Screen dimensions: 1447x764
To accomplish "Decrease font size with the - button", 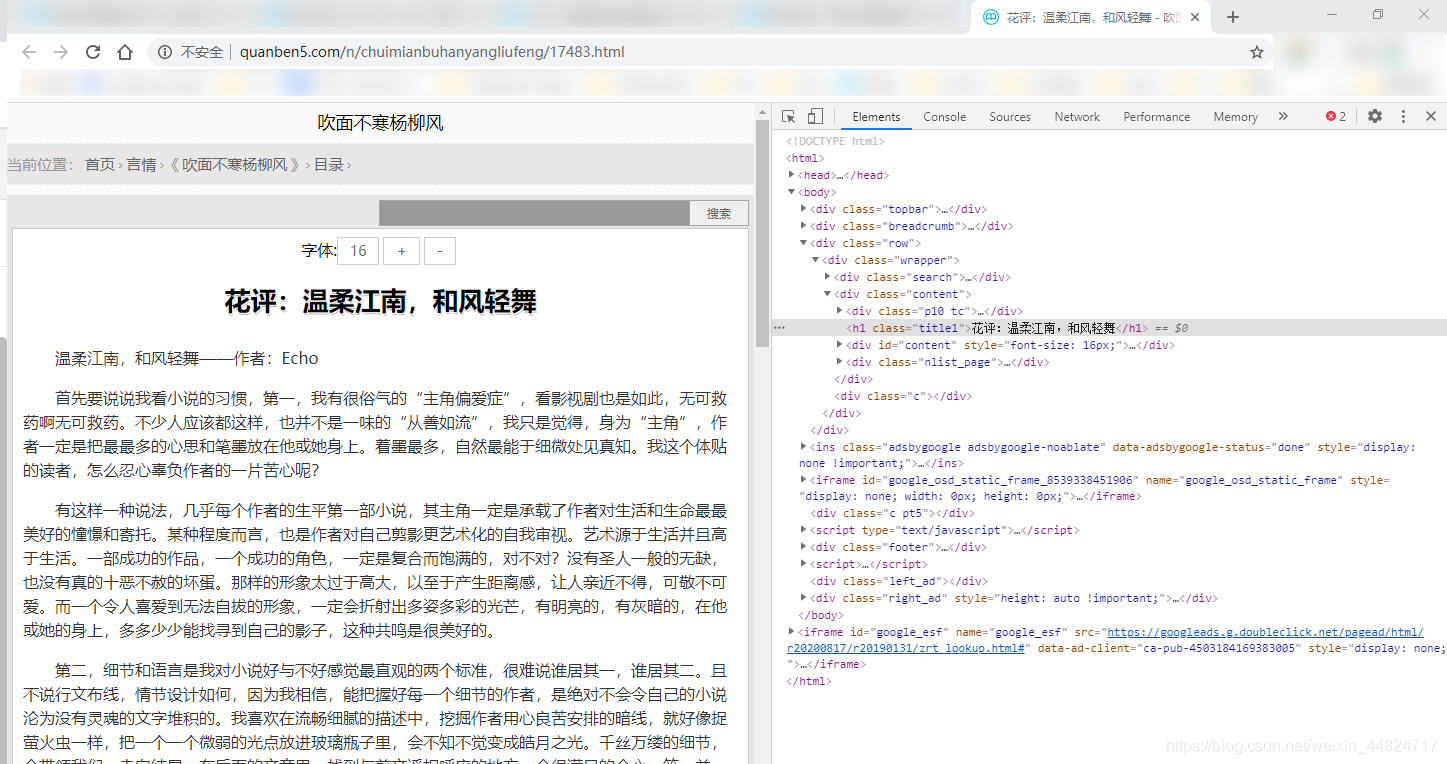I will coord(440,251).
